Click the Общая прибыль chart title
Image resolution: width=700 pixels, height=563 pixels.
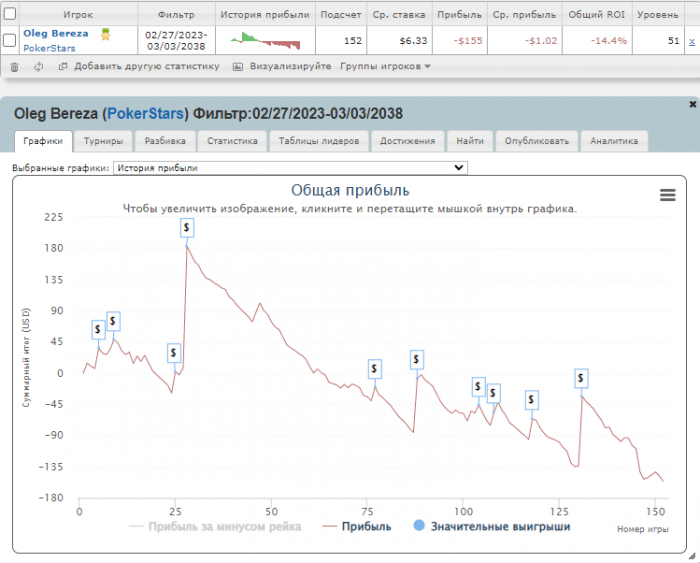pos(350,191)
